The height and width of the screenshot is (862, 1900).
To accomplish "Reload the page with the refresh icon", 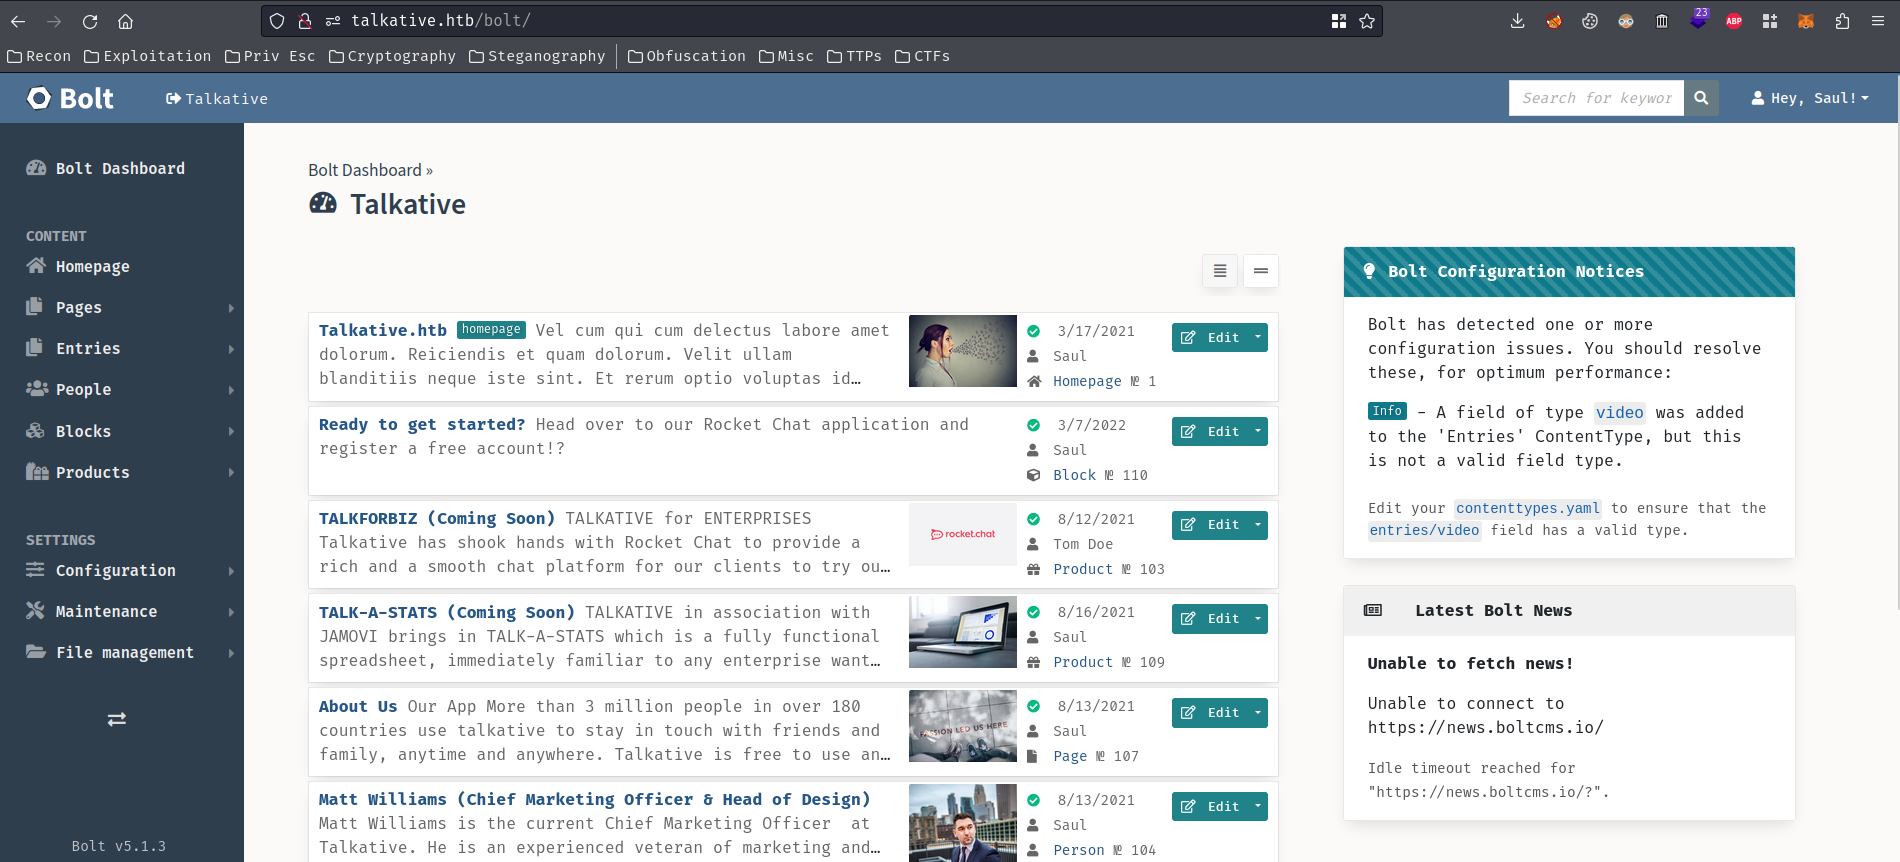I will click(x=90, y=21).
